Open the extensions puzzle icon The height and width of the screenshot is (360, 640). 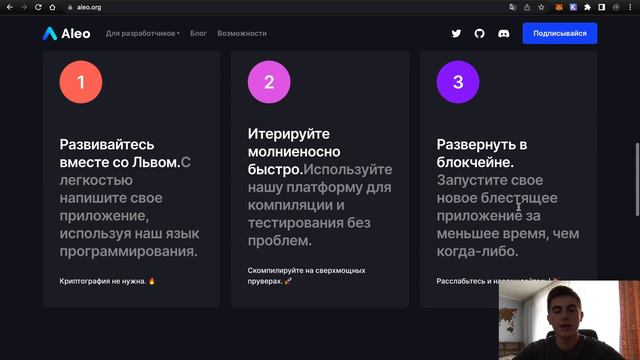point(587,7)
